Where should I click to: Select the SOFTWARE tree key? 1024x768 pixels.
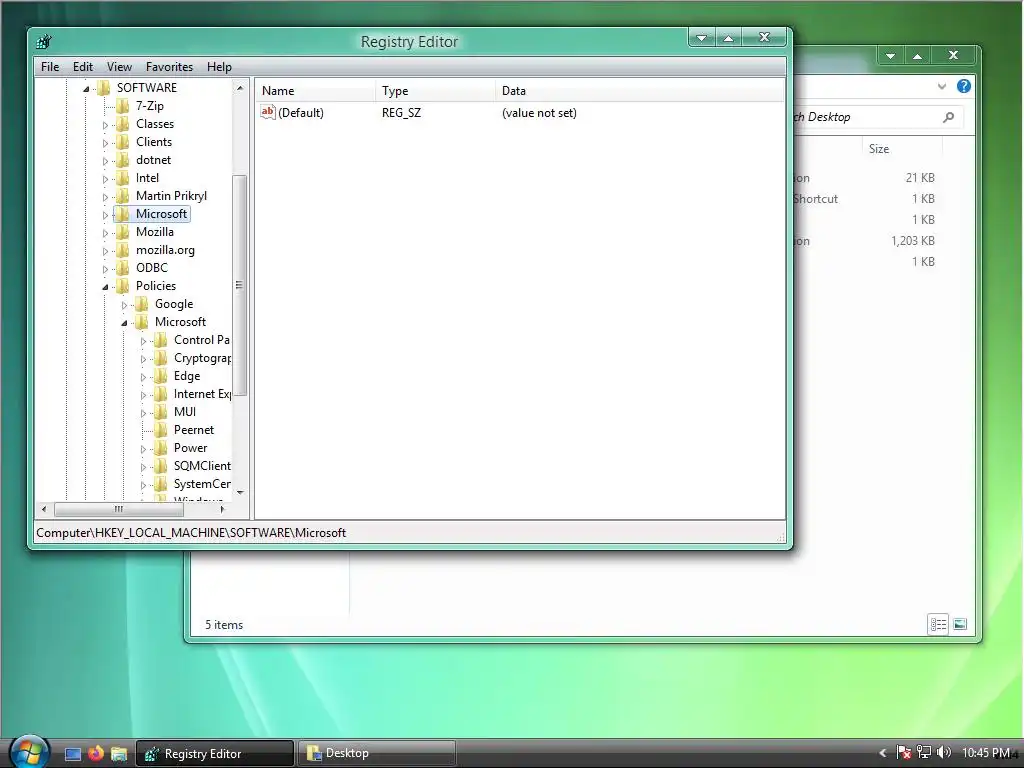[x=146, y=88]
